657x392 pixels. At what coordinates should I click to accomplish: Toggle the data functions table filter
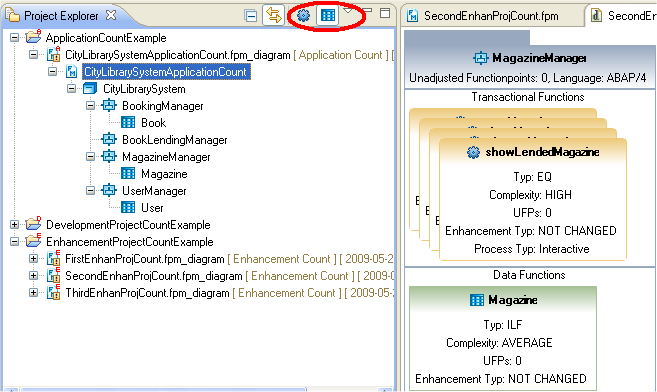pyautogui.click(x=327, y=15)
